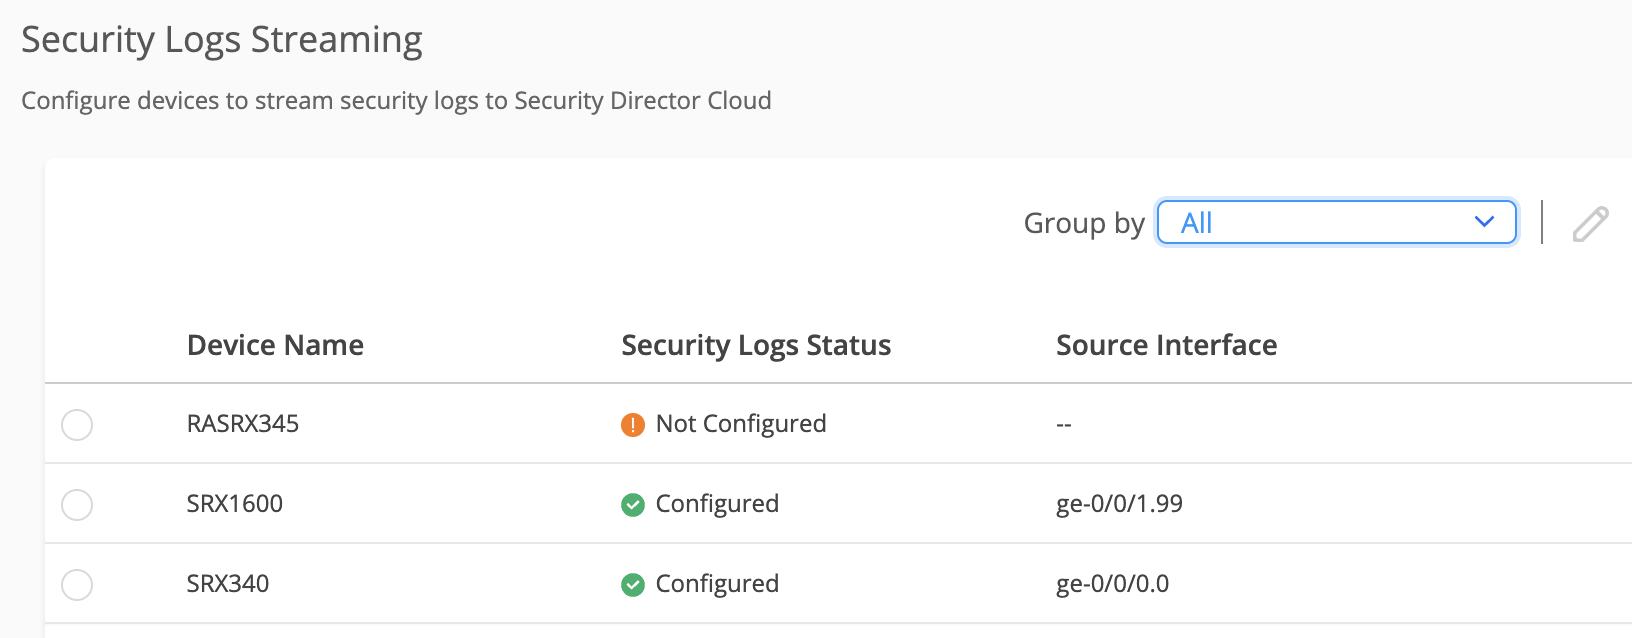
Task: Click the ge-0/0/0.0 source interface value
Action: [1112, 584]
